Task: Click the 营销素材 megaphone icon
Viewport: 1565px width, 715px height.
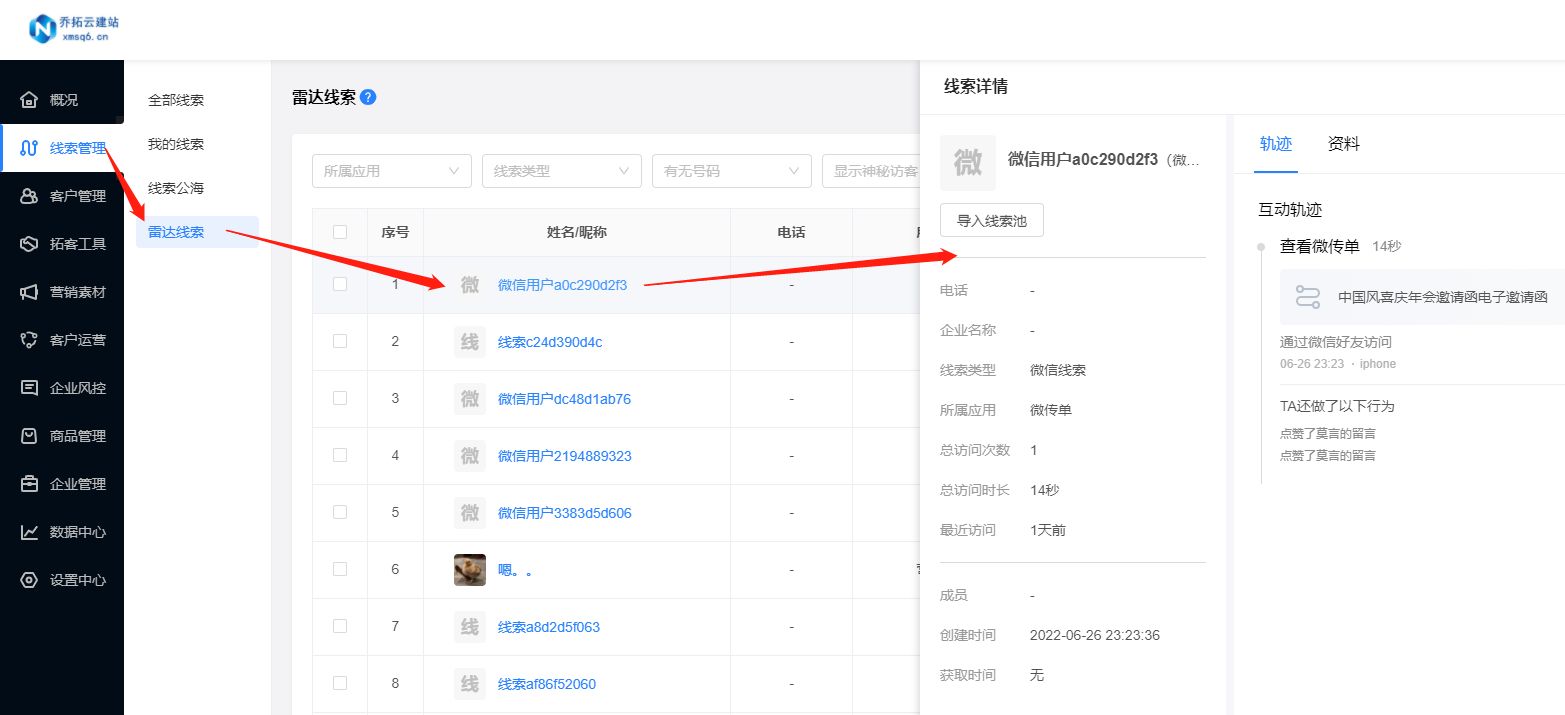Action: tap(30, 292)
